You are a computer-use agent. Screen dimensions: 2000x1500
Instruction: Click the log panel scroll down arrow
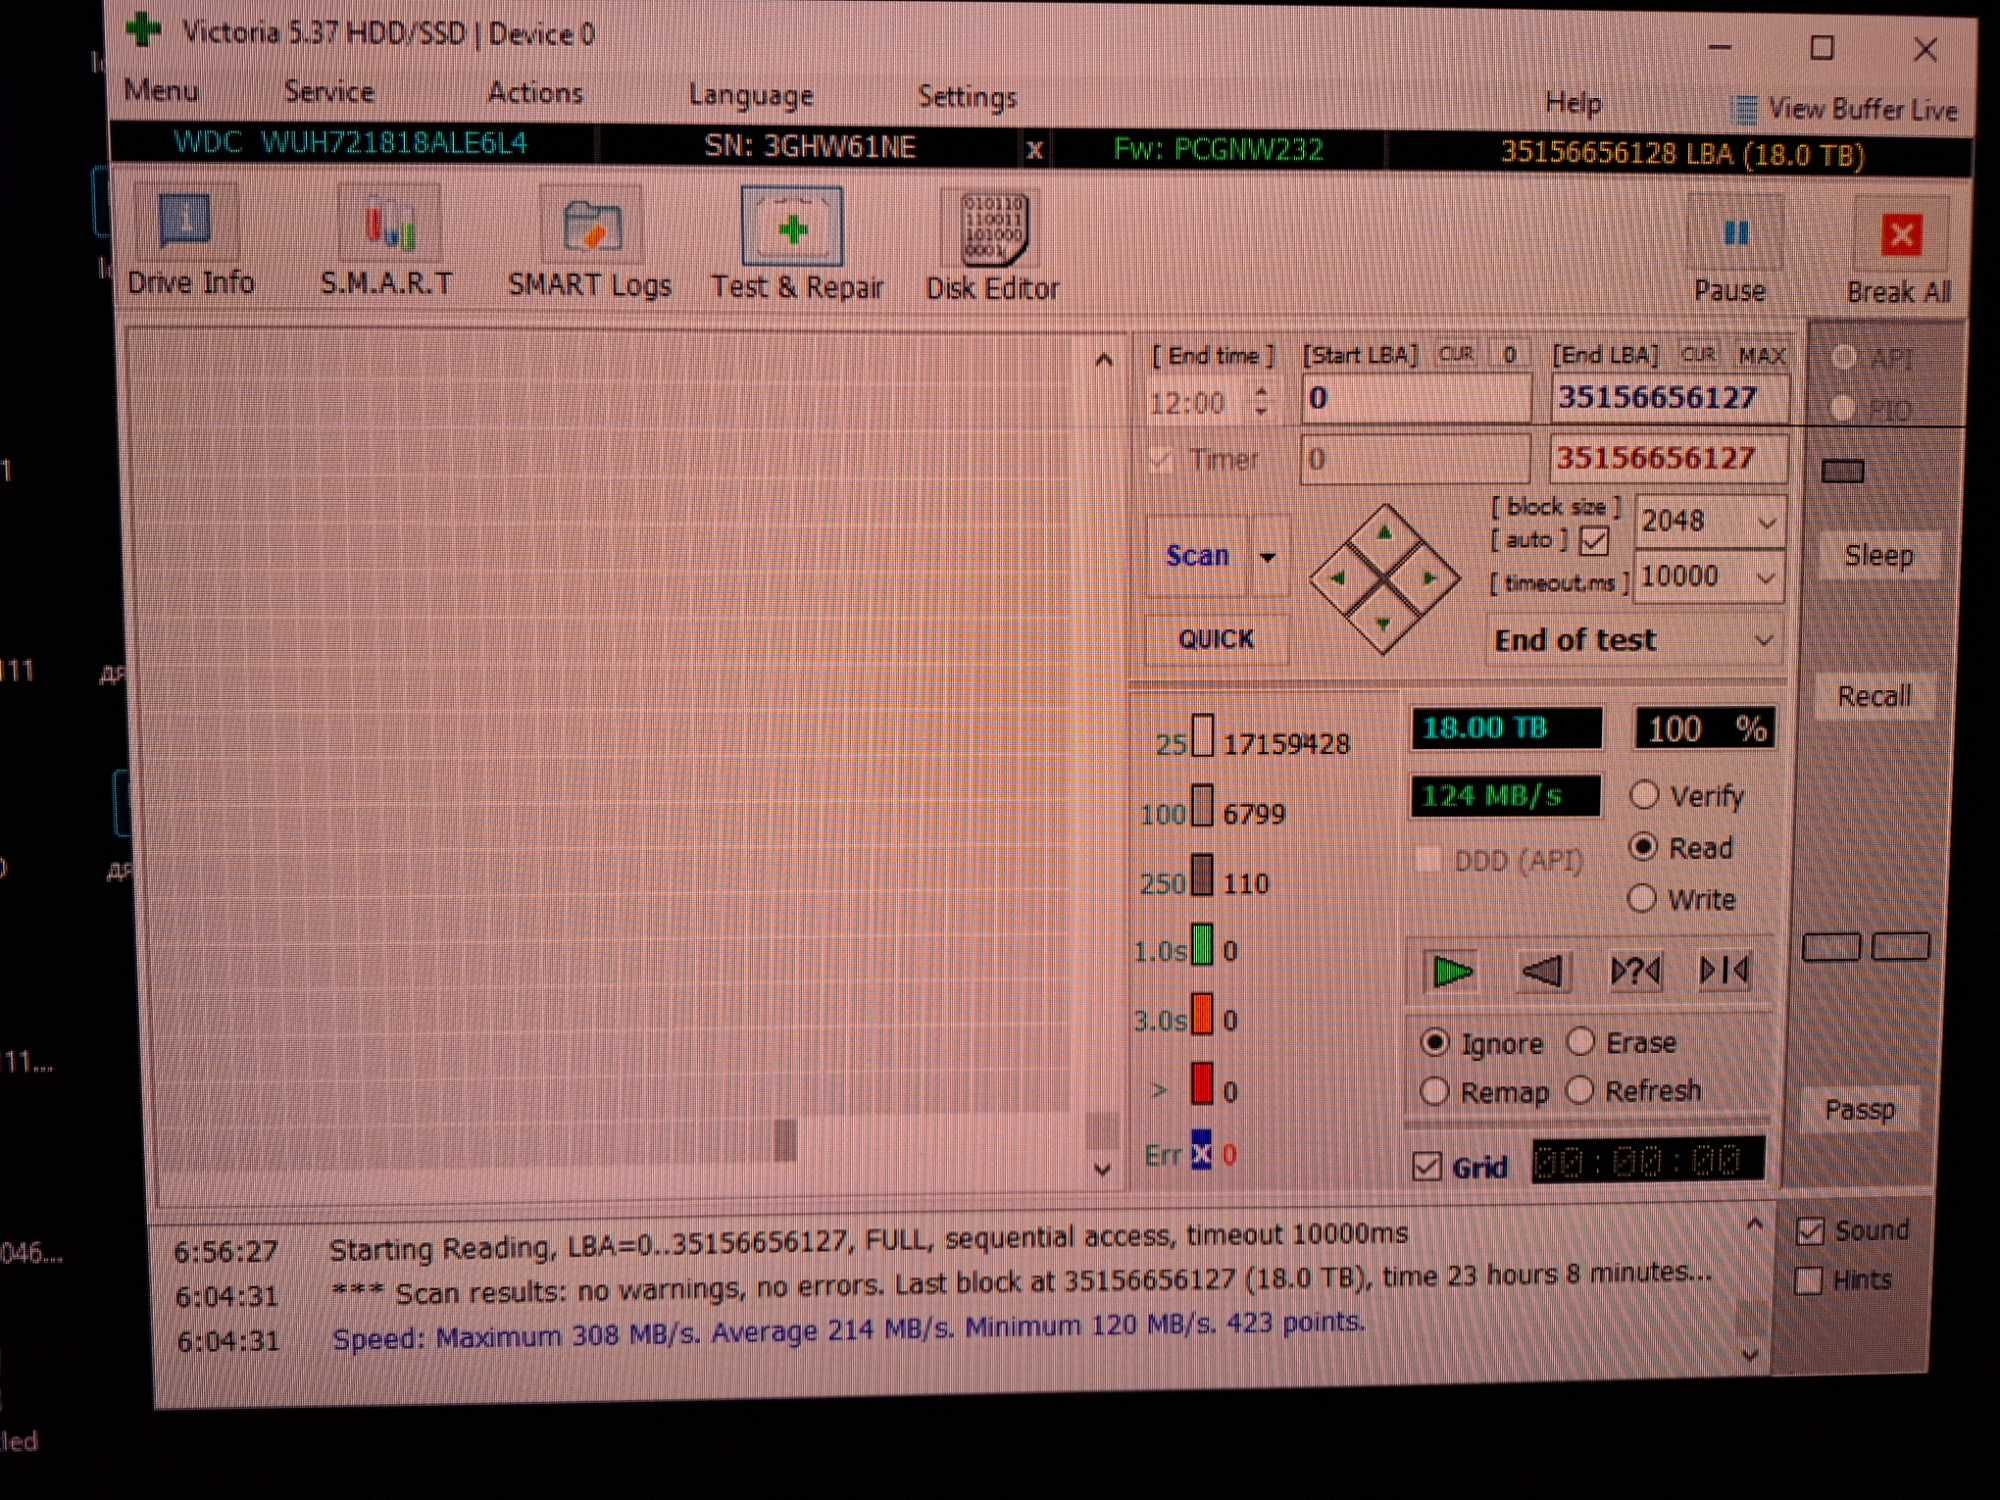tap(1751, 1355)
